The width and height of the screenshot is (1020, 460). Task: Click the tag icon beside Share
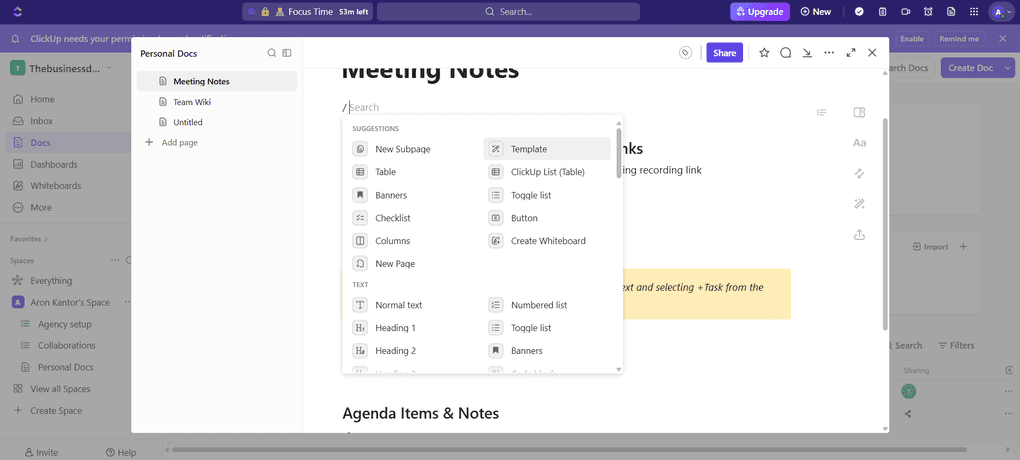coord(685,53)
